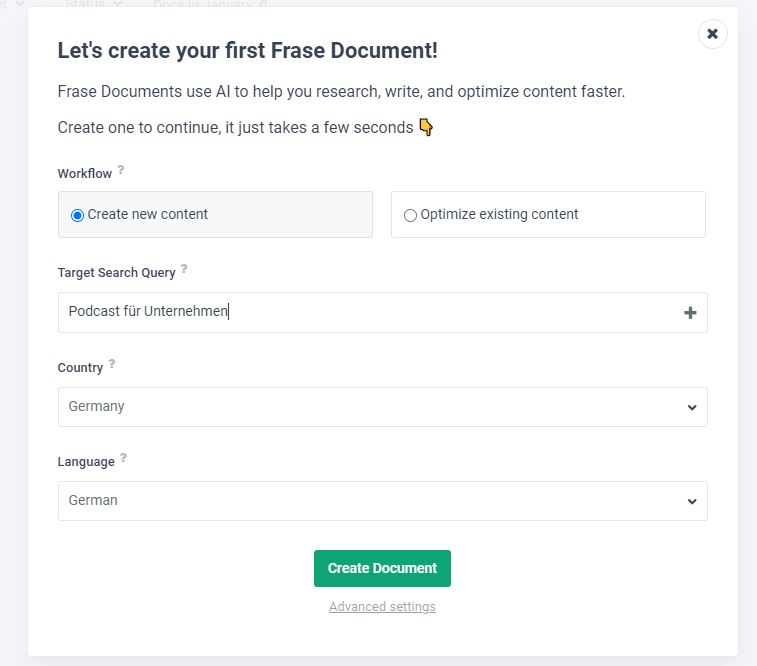The height and width of the screenshot is (666, 757).
Task: Click the pointing hand emoji
Action: point(426,127)
